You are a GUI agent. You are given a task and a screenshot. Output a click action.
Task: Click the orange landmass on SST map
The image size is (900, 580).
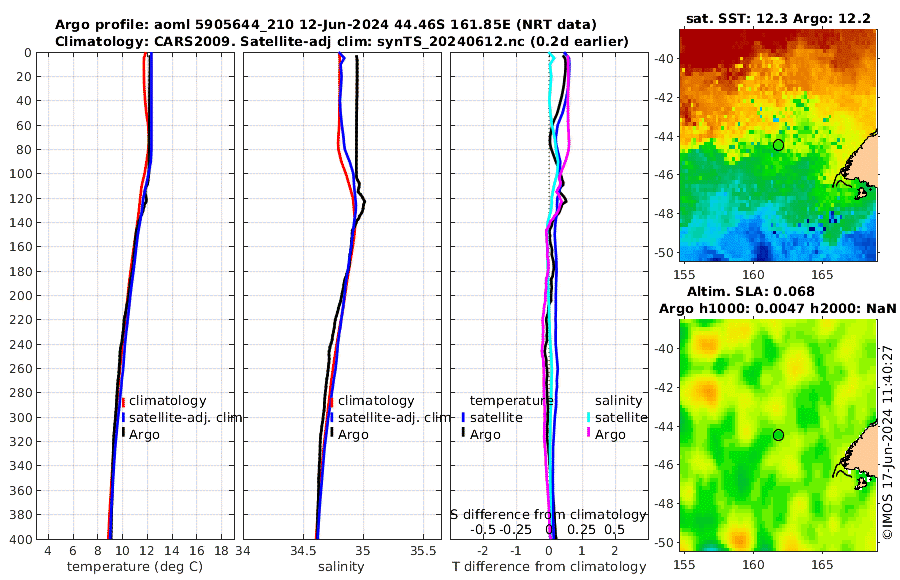[864, 158]
